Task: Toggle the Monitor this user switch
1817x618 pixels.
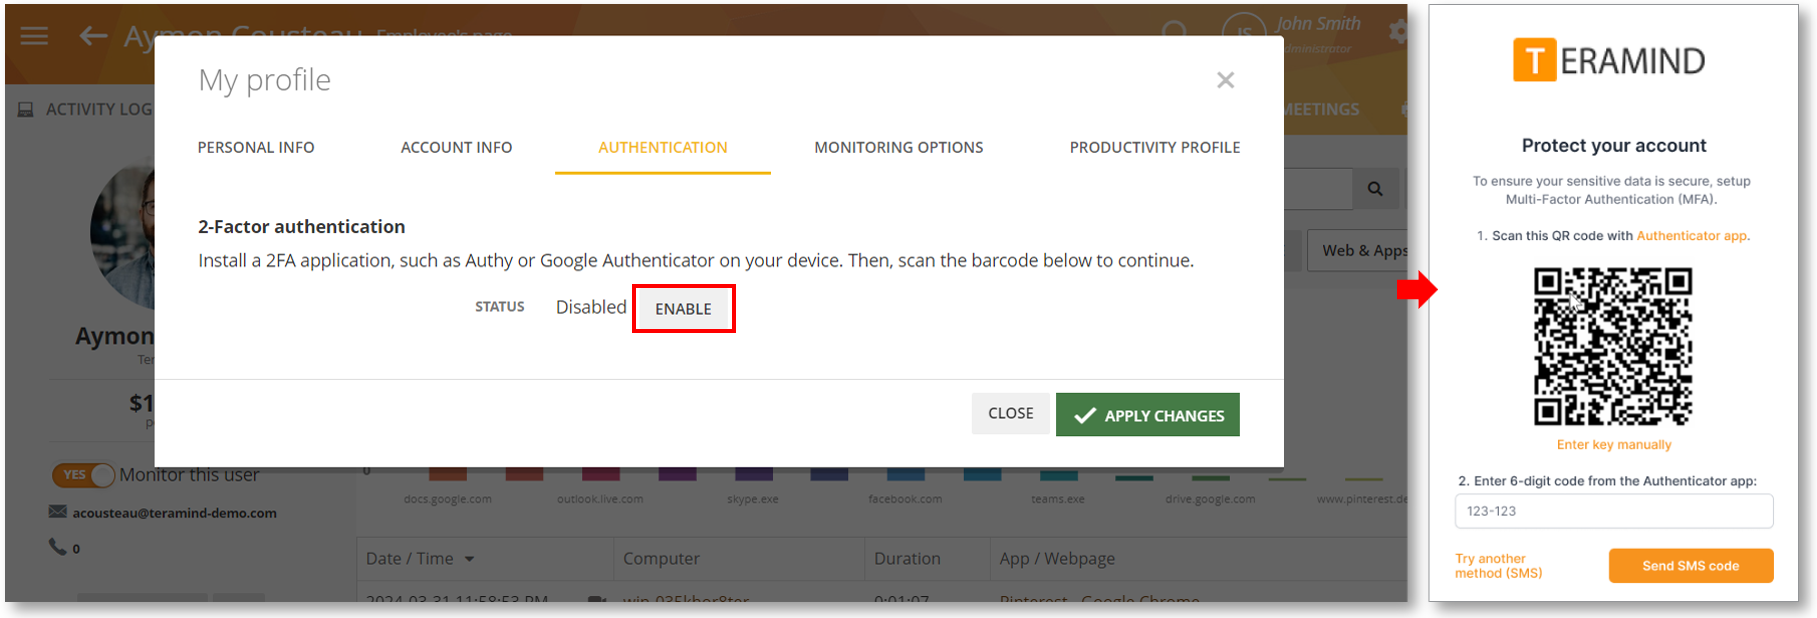Action: (x=84, y=475)
